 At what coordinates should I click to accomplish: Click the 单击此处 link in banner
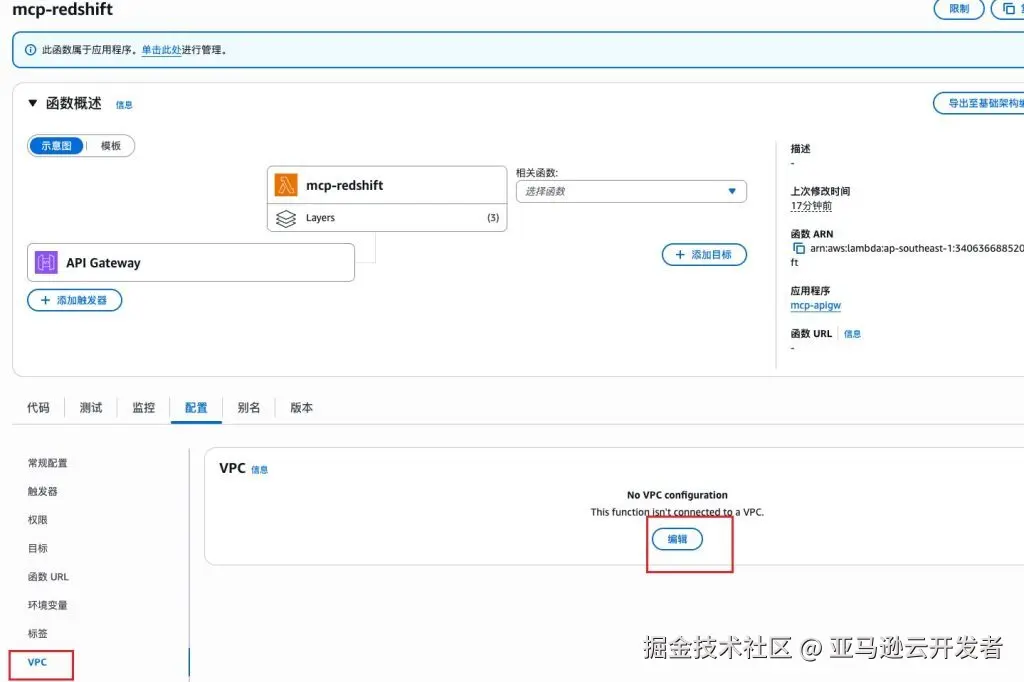pos(161,50)
